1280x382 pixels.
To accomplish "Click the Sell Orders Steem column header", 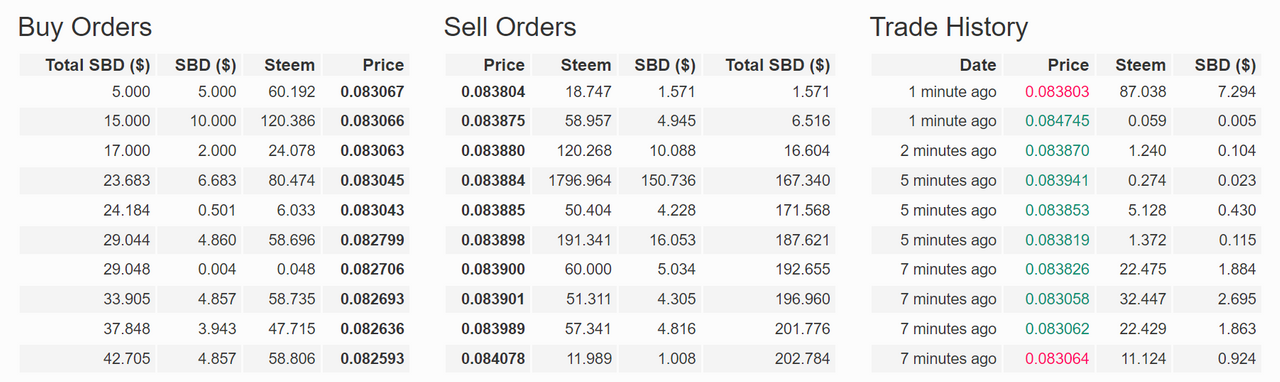I will point(586,65).
